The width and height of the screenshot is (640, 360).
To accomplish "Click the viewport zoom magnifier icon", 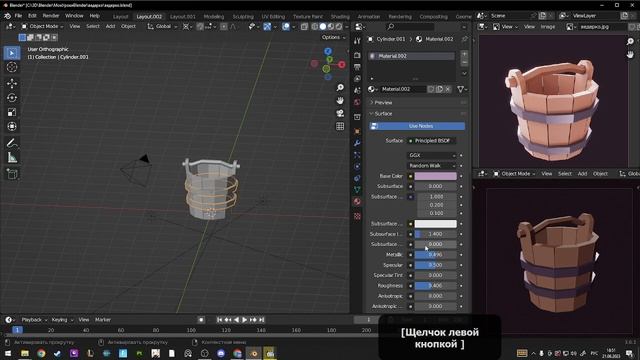I will coord(340,88).
